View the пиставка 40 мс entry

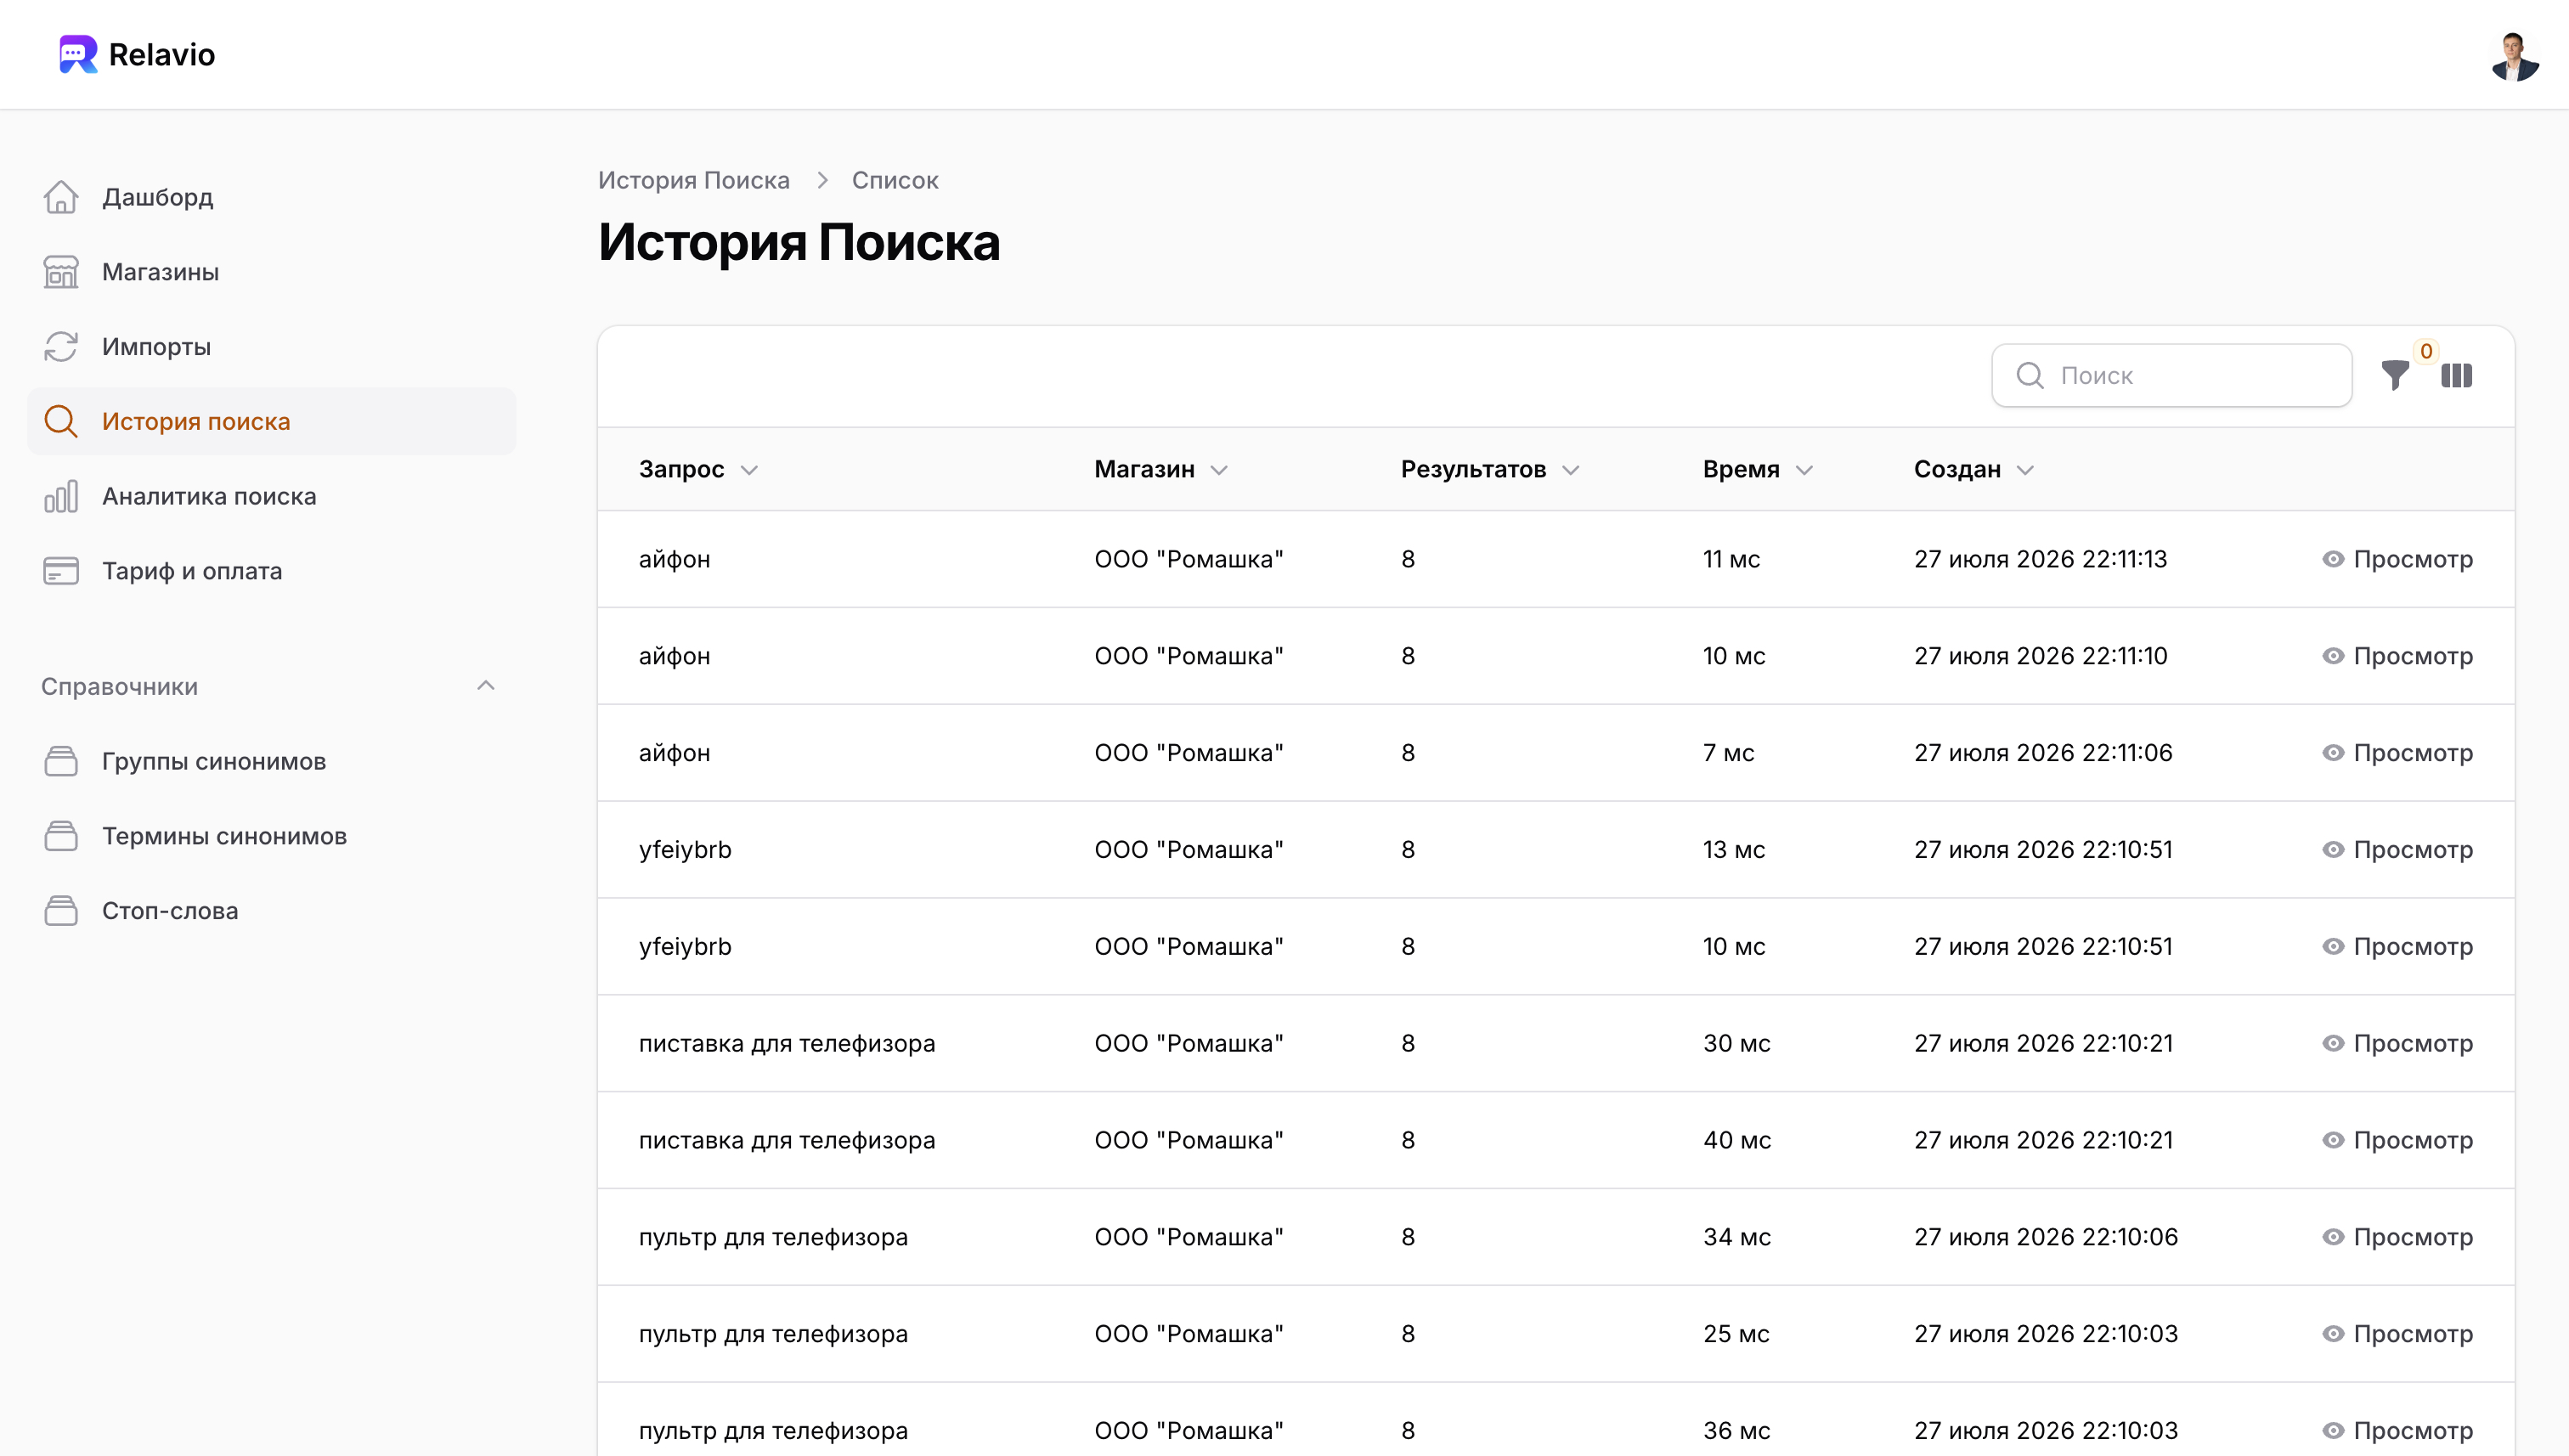point(2397,1141)
